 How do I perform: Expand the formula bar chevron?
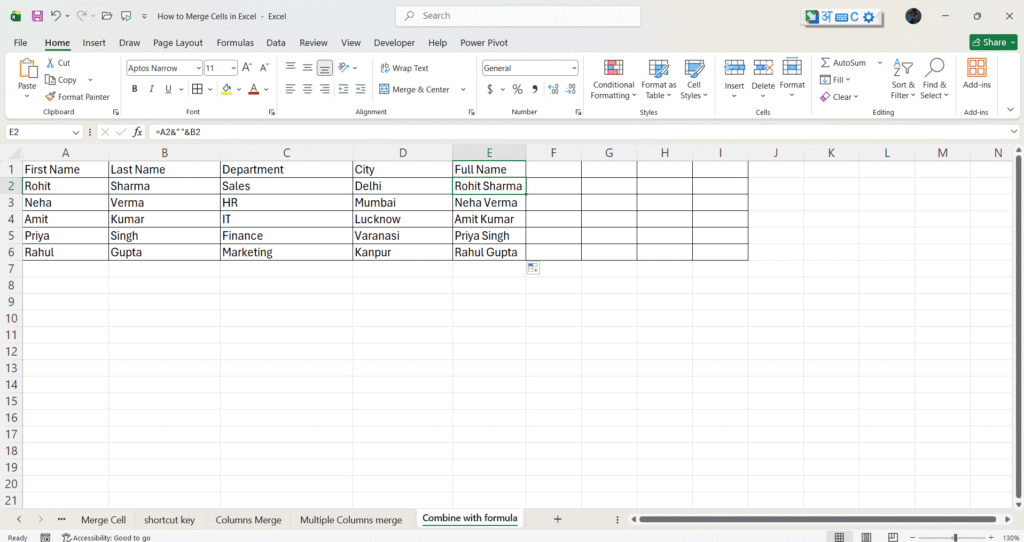pos(1014,132)
